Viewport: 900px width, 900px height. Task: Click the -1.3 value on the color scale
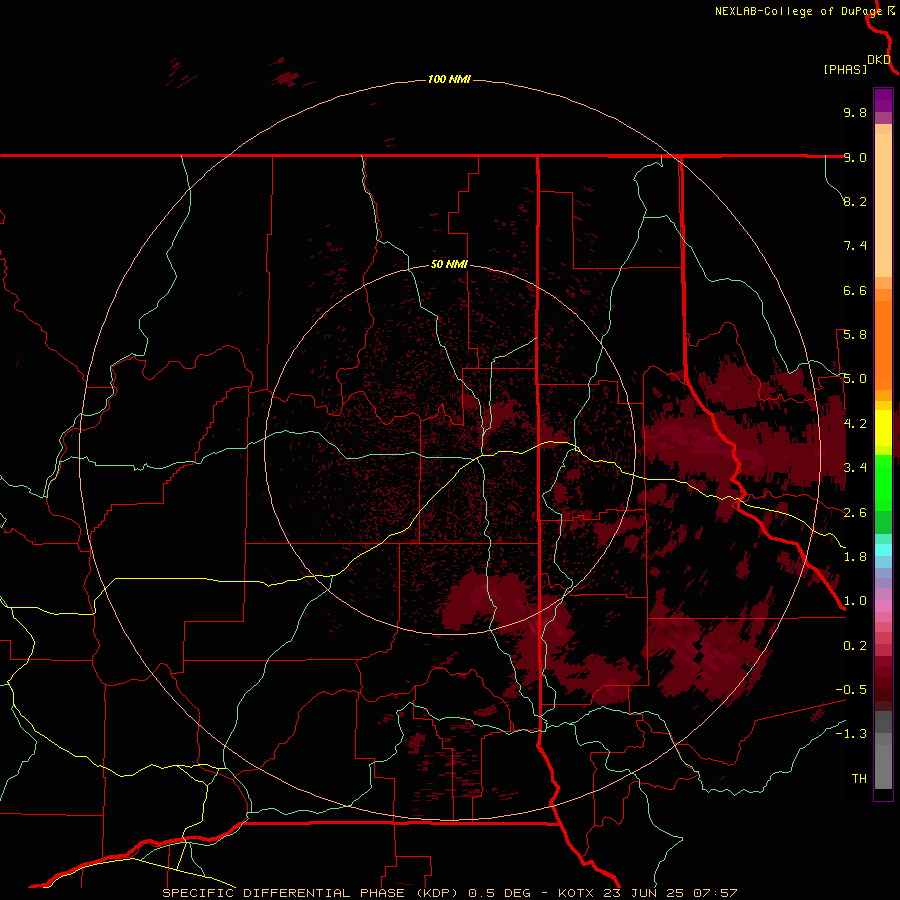851,734
